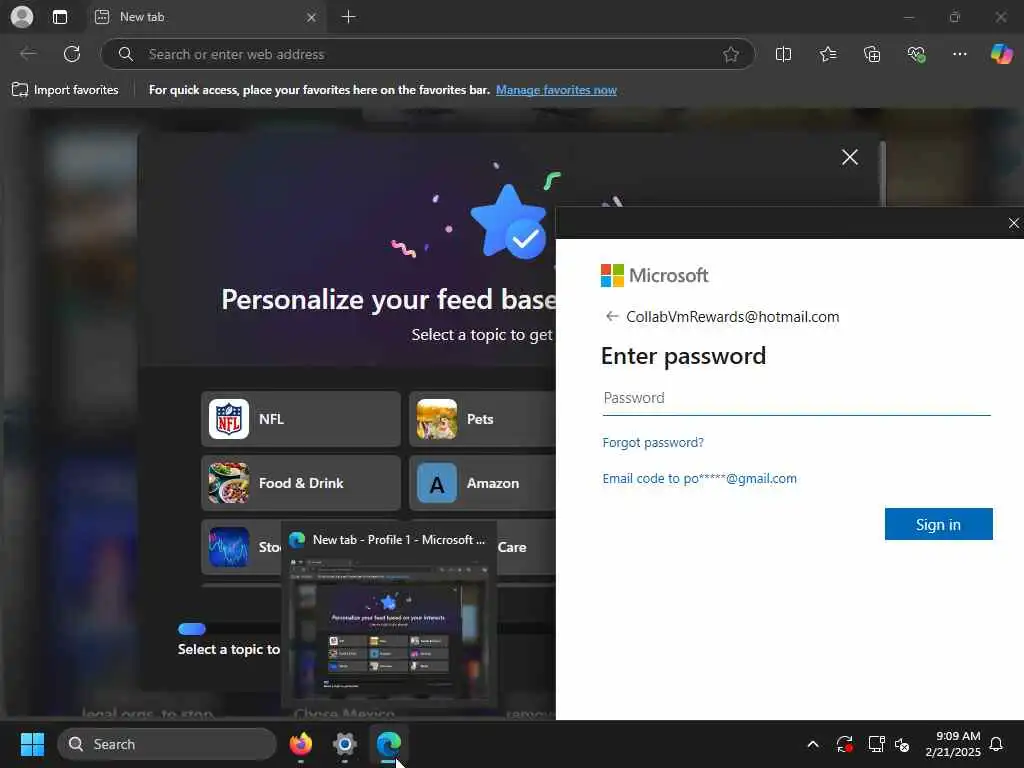
Task: Open the Copilot icon in the toolbar
Action: 1001,54
